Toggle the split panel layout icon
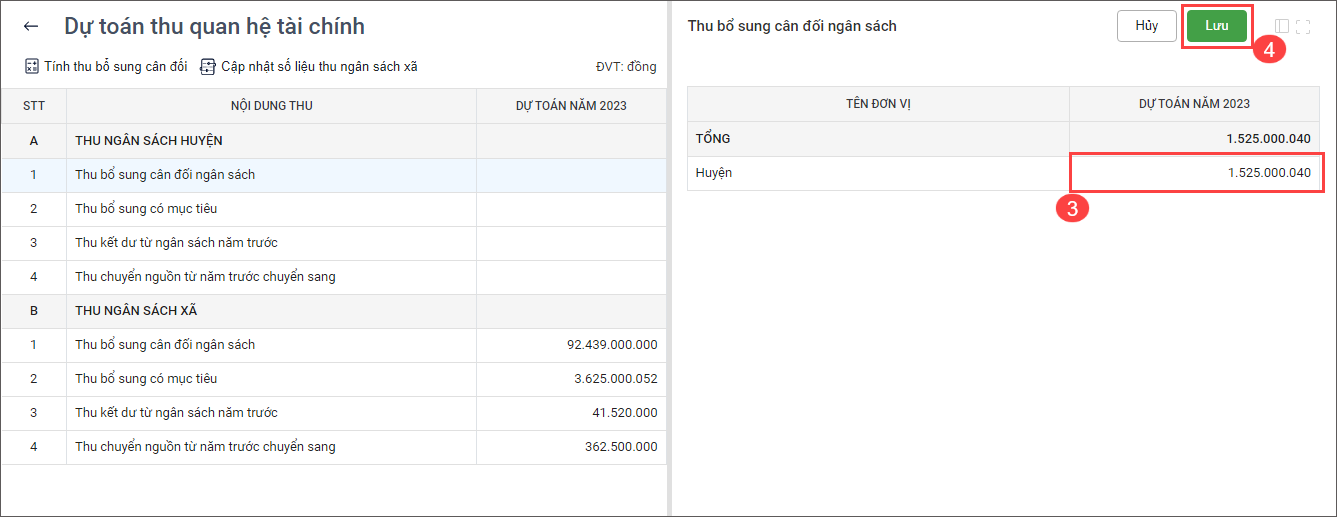This screenshot has height=517, width=1337. click(1282, 27)
